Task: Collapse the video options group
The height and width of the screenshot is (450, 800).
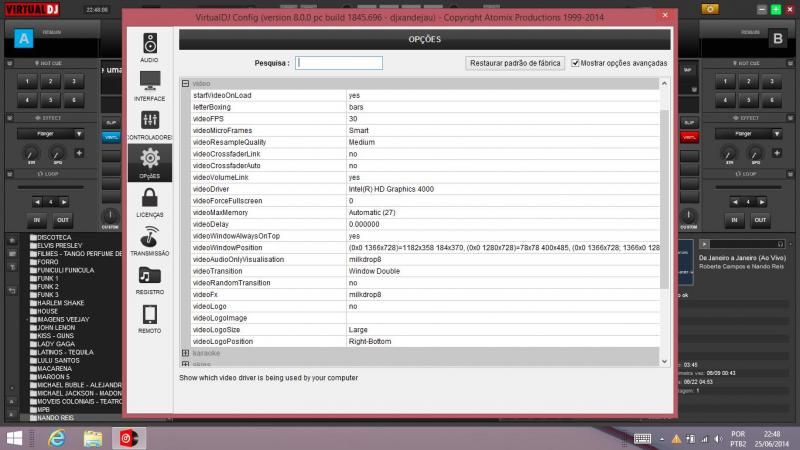Action: 185,83
